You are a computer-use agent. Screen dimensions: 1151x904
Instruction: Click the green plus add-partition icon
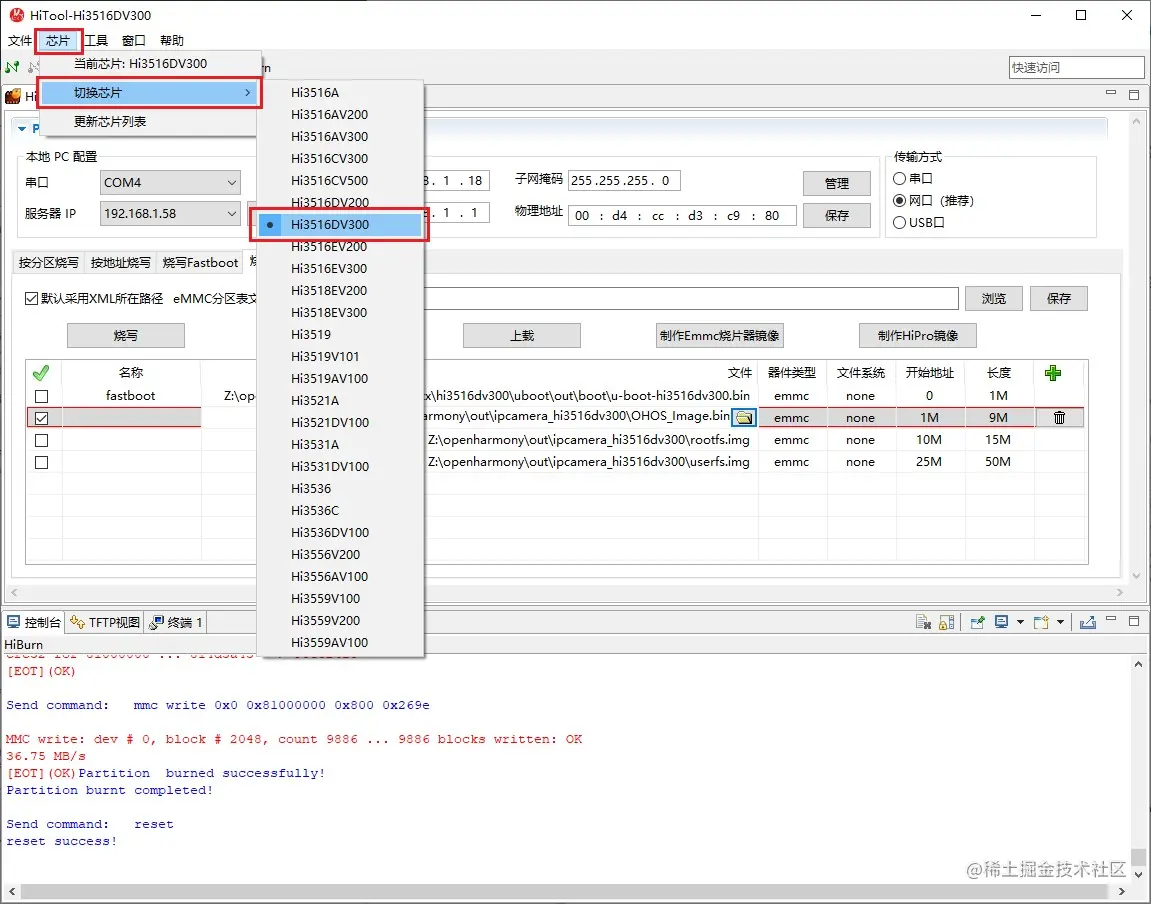[x=1053, y=373]
